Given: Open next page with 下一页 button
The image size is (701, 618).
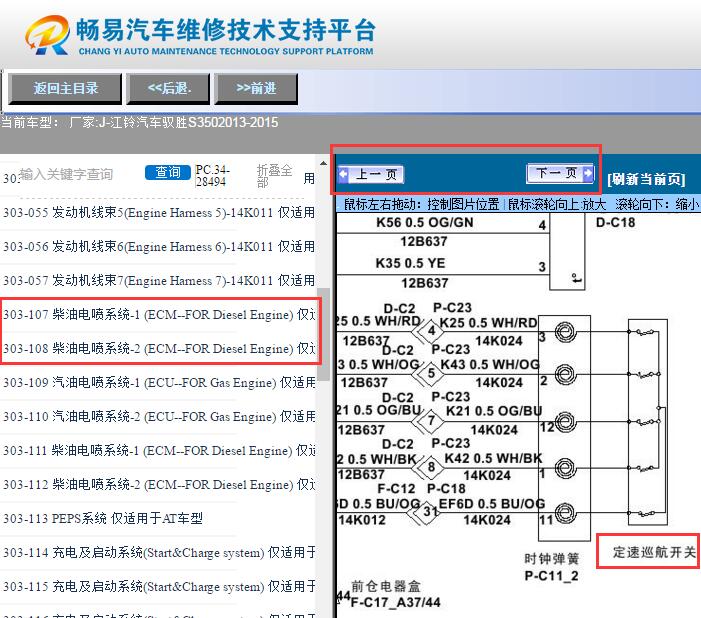Looking at the screenshot, I should click(560, 173).
